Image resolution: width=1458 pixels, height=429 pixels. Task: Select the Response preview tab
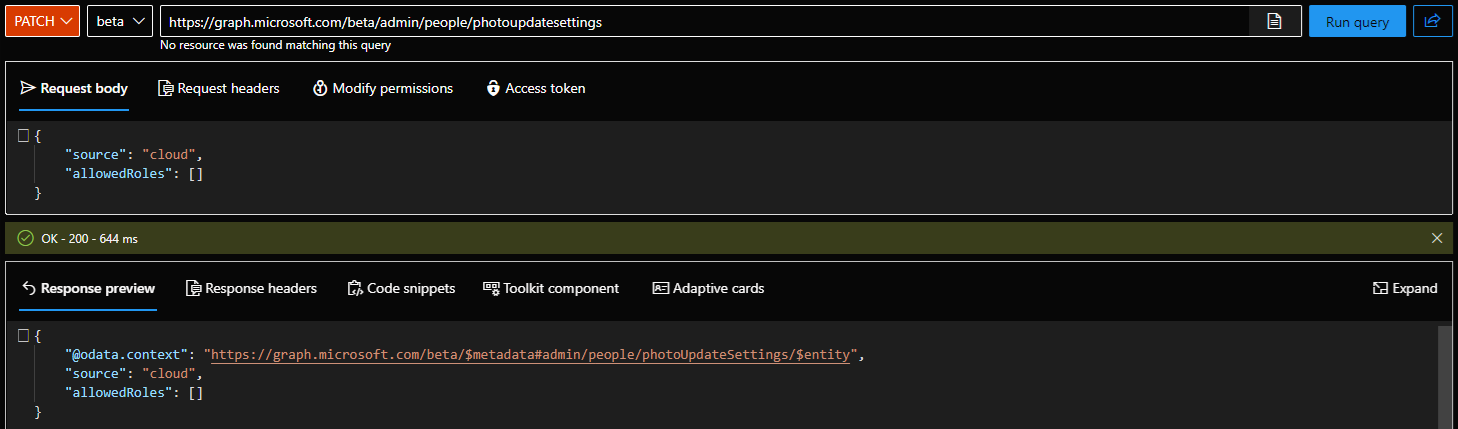point(88,288)
